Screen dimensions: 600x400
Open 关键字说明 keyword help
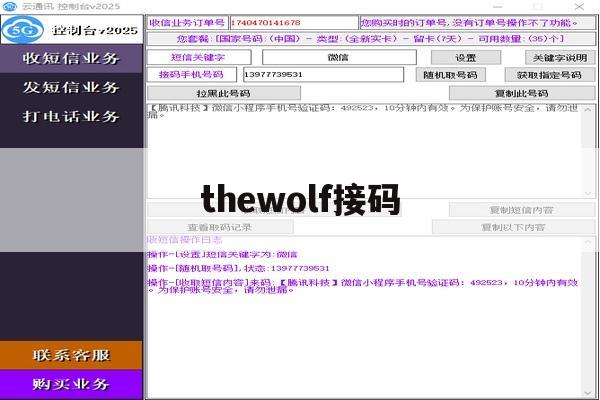click(x=560, y=58)
